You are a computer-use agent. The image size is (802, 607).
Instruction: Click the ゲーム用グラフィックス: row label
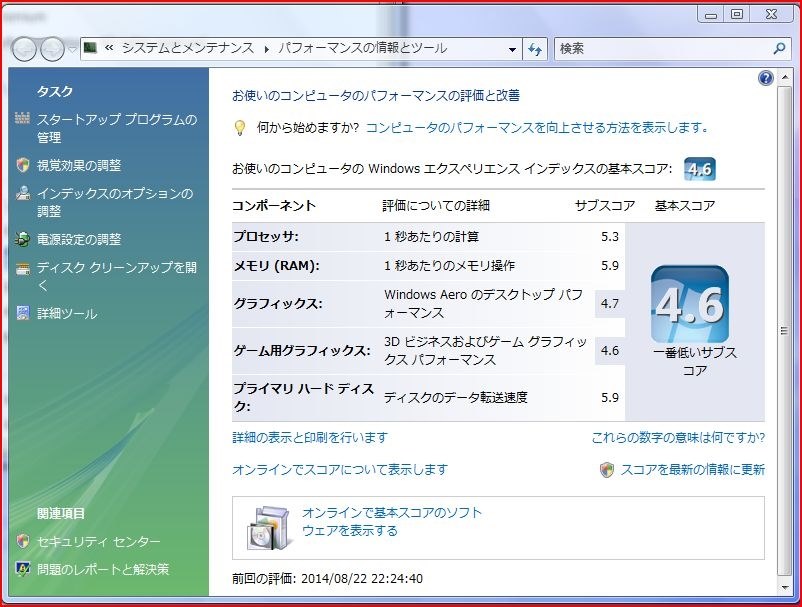pyautogui.click(x=302, y=351)
